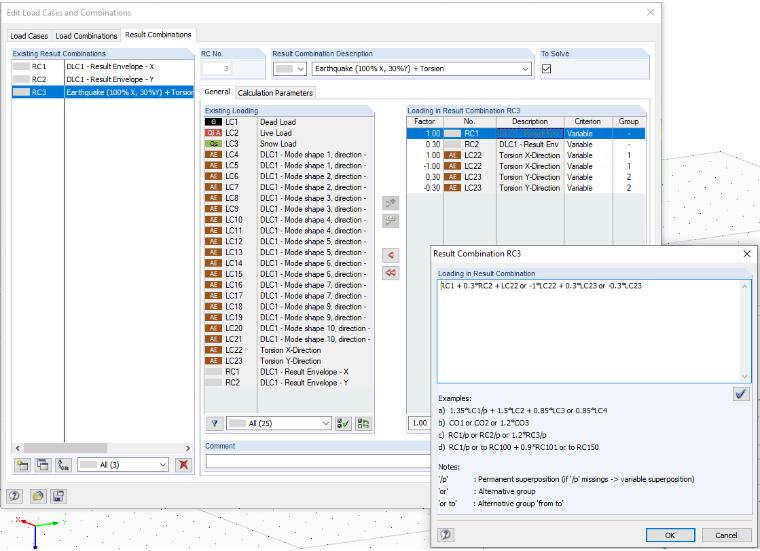Click the AE category icon of LC4
The height and width of the screenshot is (551, 760).
(x=213, y=155)
